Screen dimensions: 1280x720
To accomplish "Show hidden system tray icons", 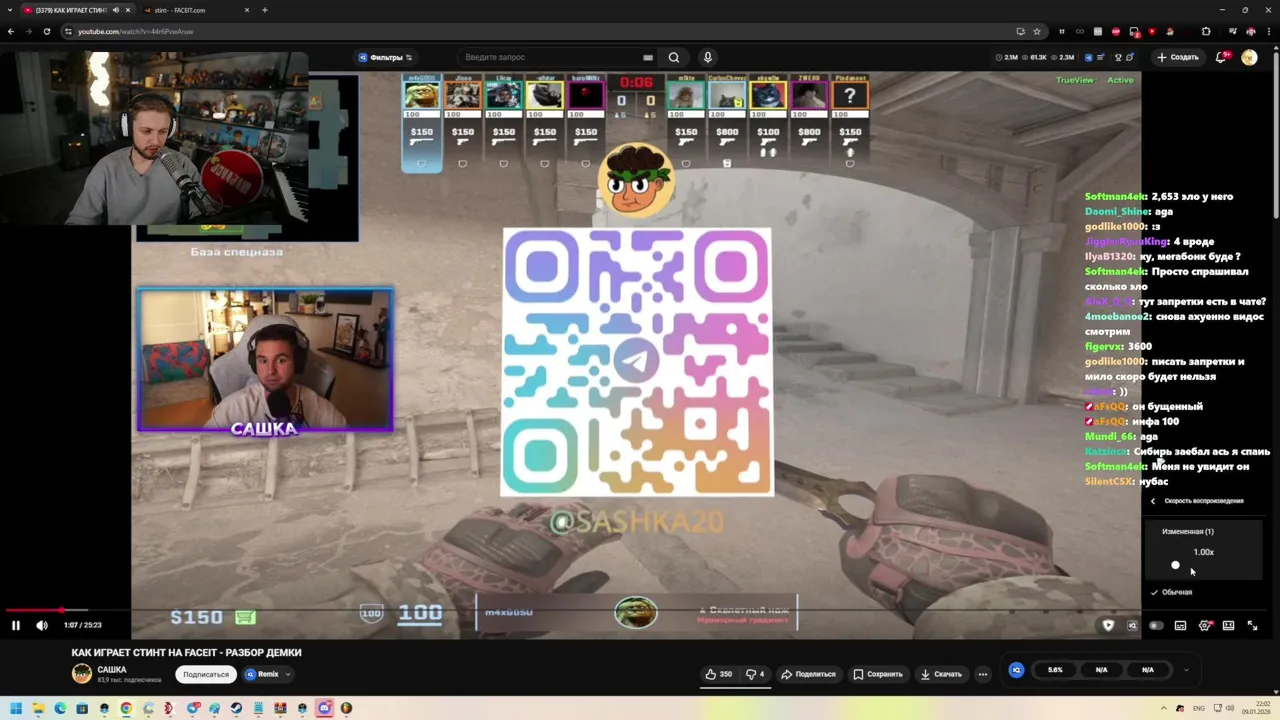I will (x=1164, y=708).
